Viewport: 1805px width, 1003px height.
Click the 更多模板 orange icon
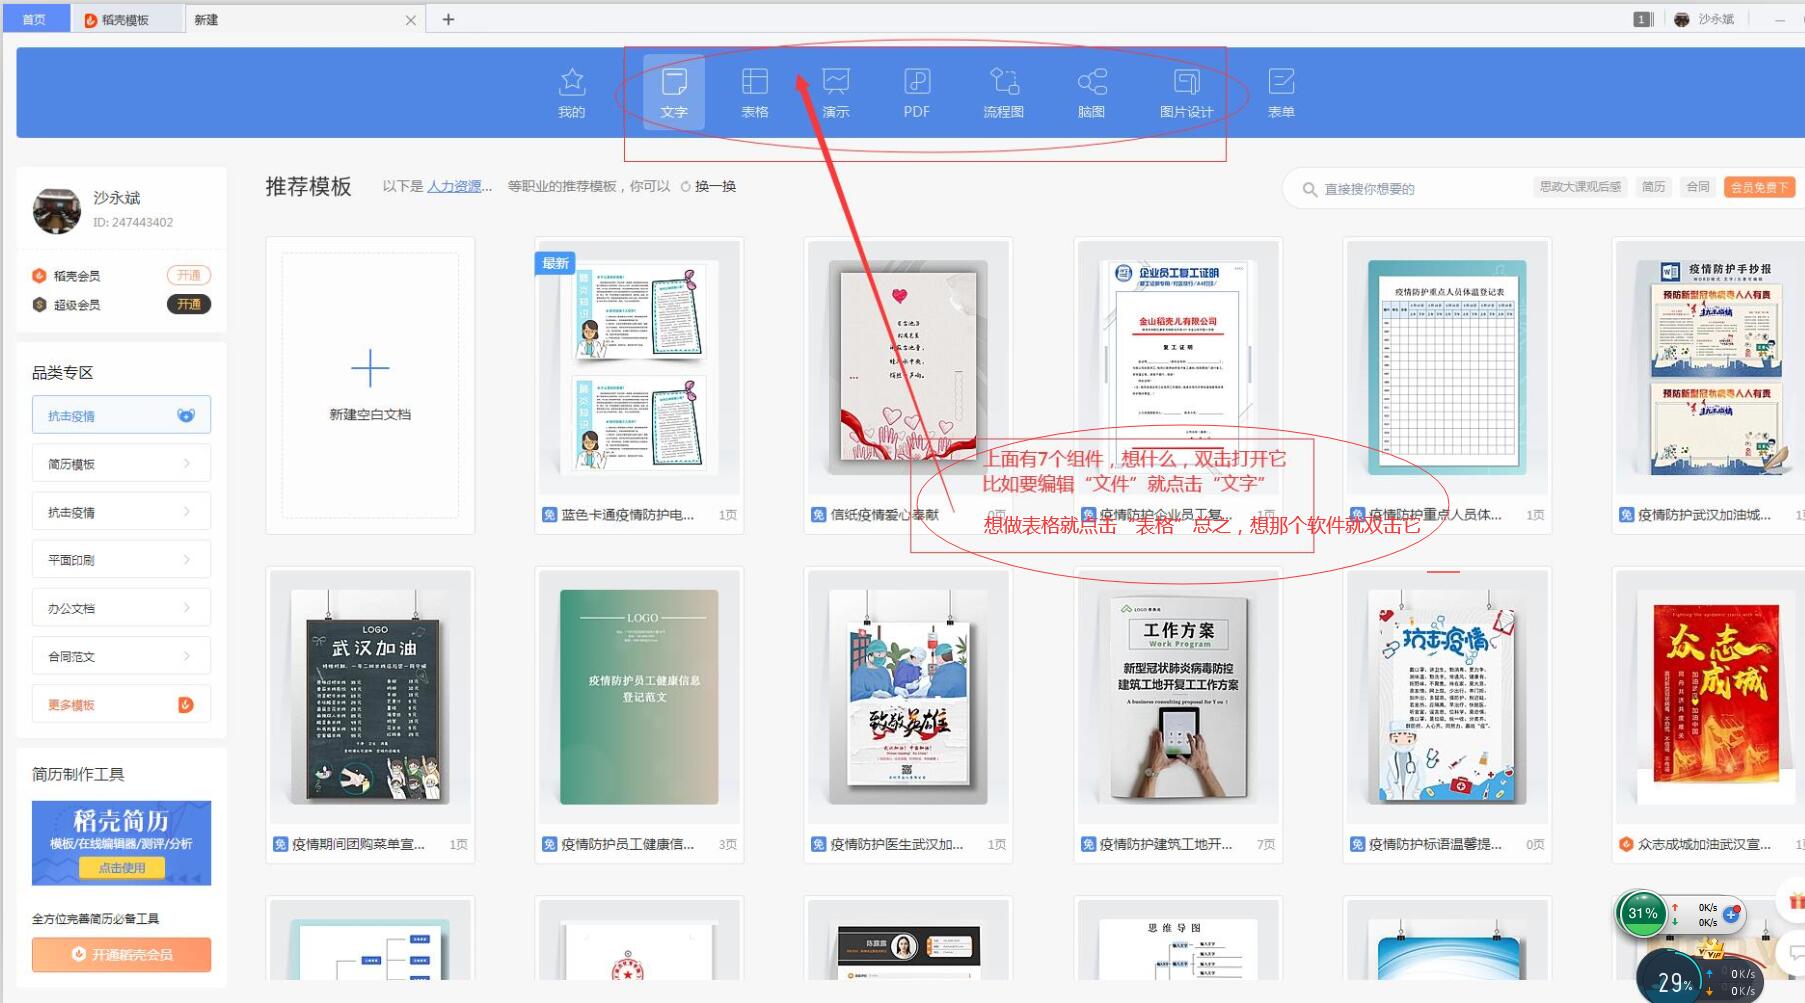pyautogui.click(x=186, y=705)
